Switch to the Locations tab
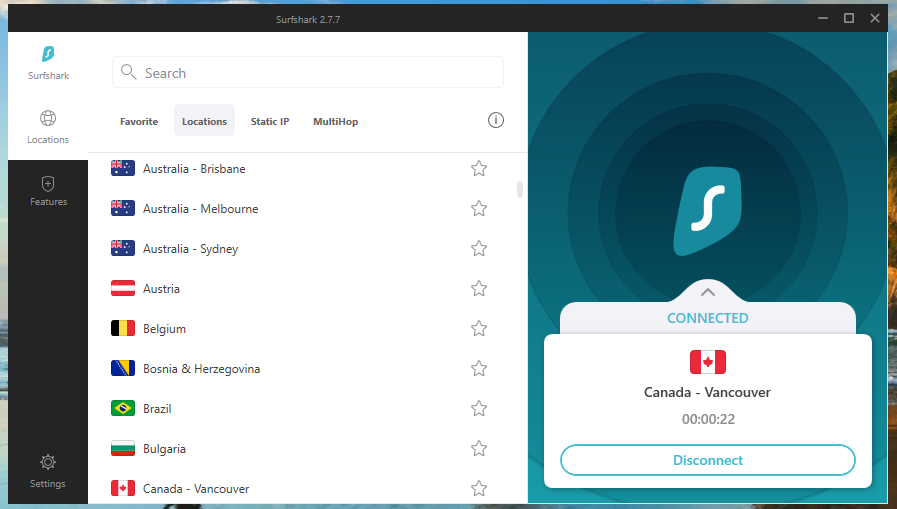 click(204, 121)
